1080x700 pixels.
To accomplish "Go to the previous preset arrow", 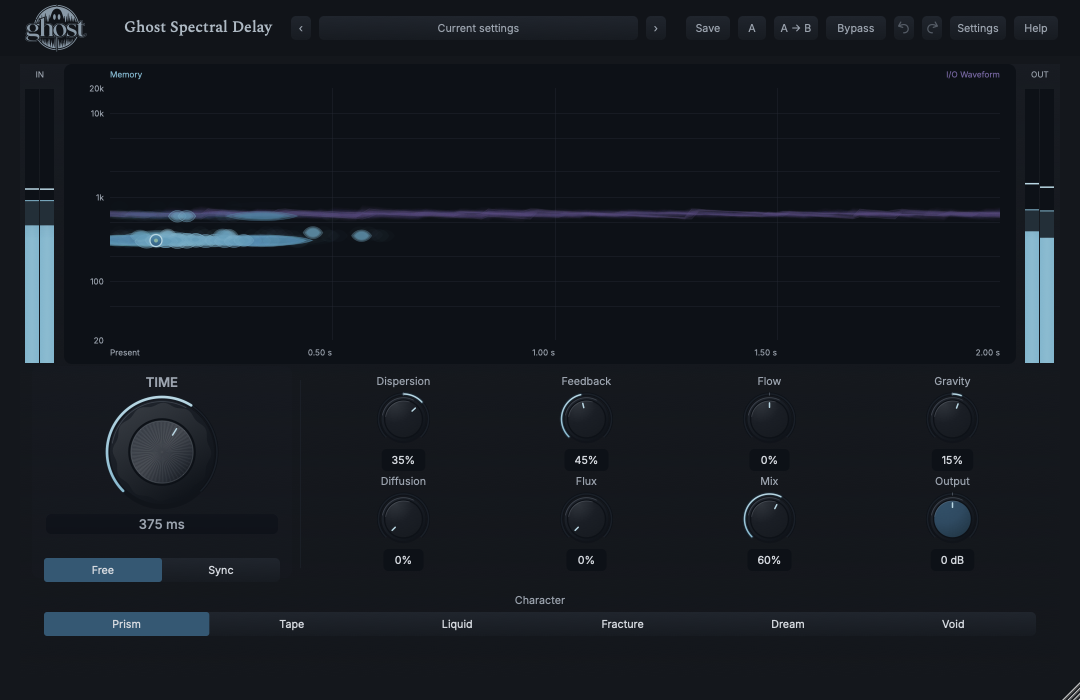I will pos(301,28).
